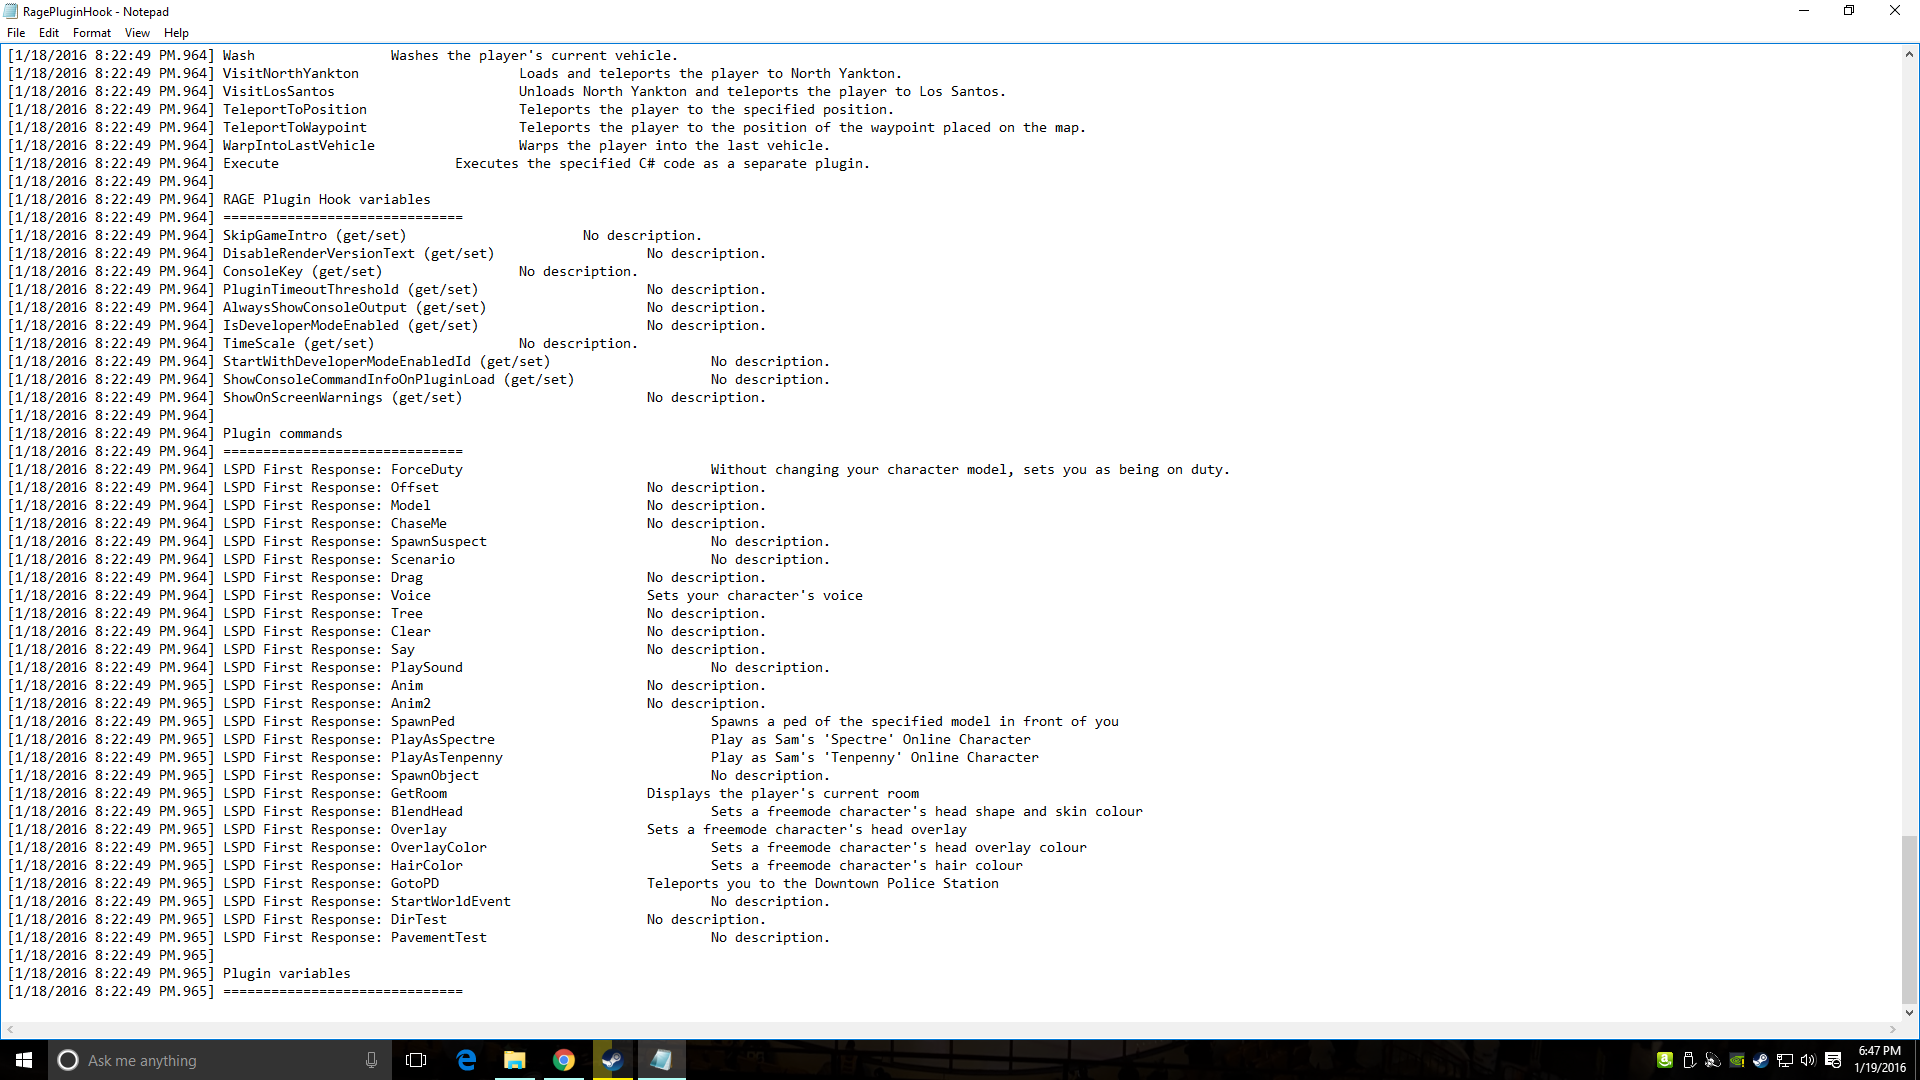Type in Ask me anything search box
Screen dimensions: 1920x1080
220,1060
